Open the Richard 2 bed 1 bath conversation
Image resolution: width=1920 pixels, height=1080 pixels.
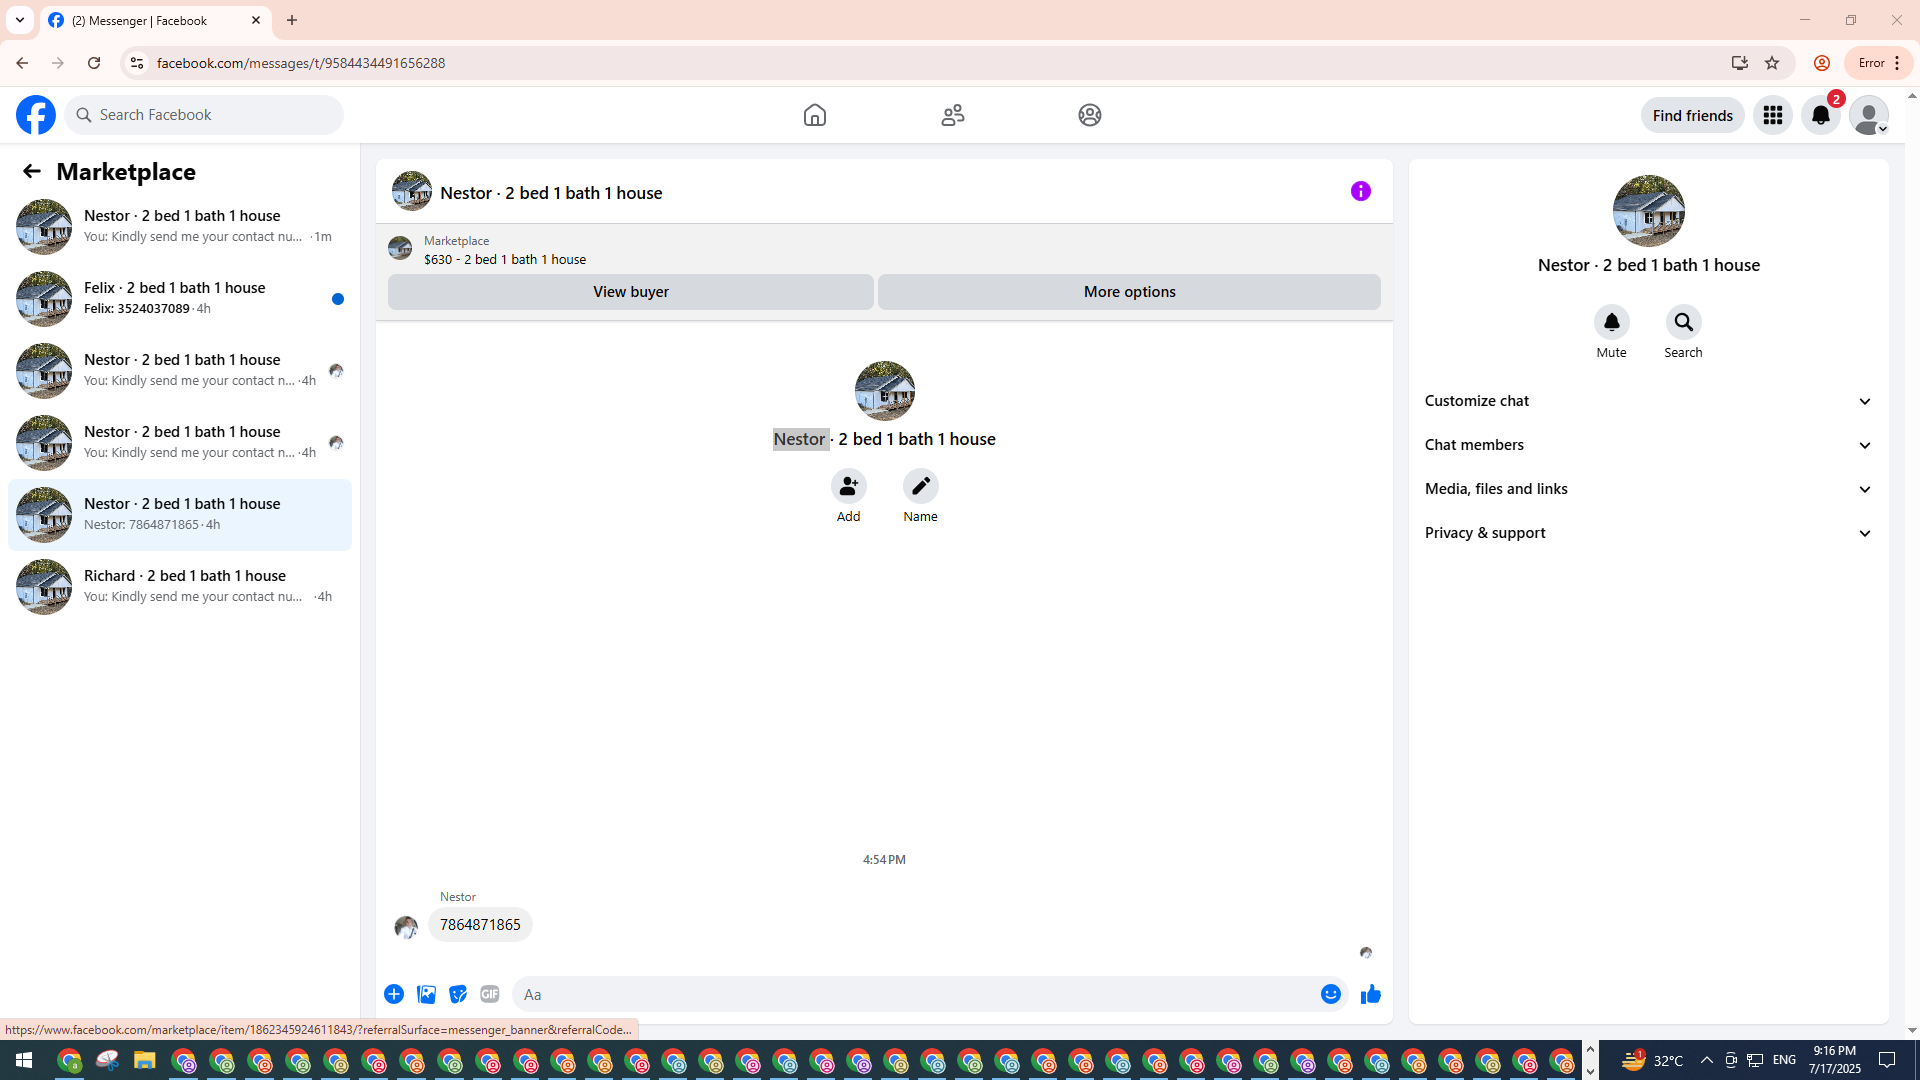click(180, 587)
